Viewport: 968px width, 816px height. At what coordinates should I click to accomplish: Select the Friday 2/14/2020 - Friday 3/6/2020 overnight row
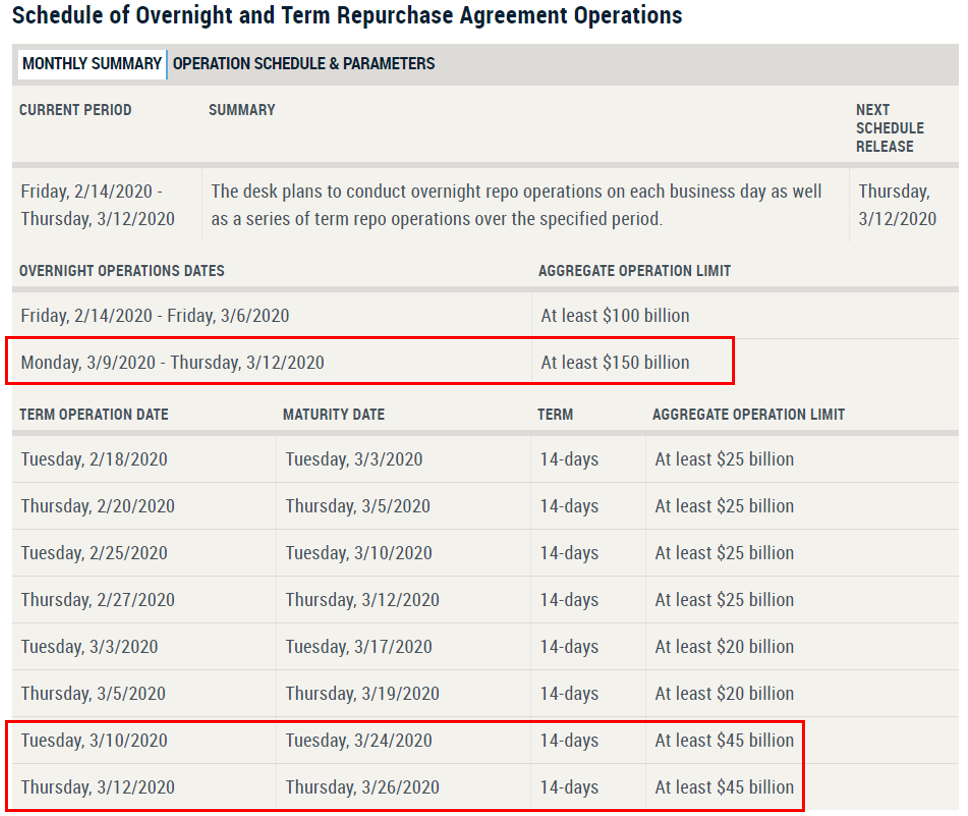tap(155, 316)
